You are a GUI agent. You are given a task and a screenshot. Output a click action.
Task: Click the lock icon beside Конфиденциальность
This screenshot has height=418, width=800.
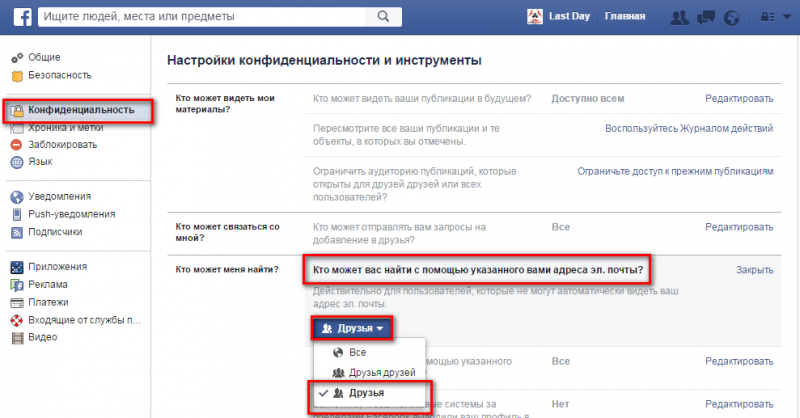coord(17,111)
